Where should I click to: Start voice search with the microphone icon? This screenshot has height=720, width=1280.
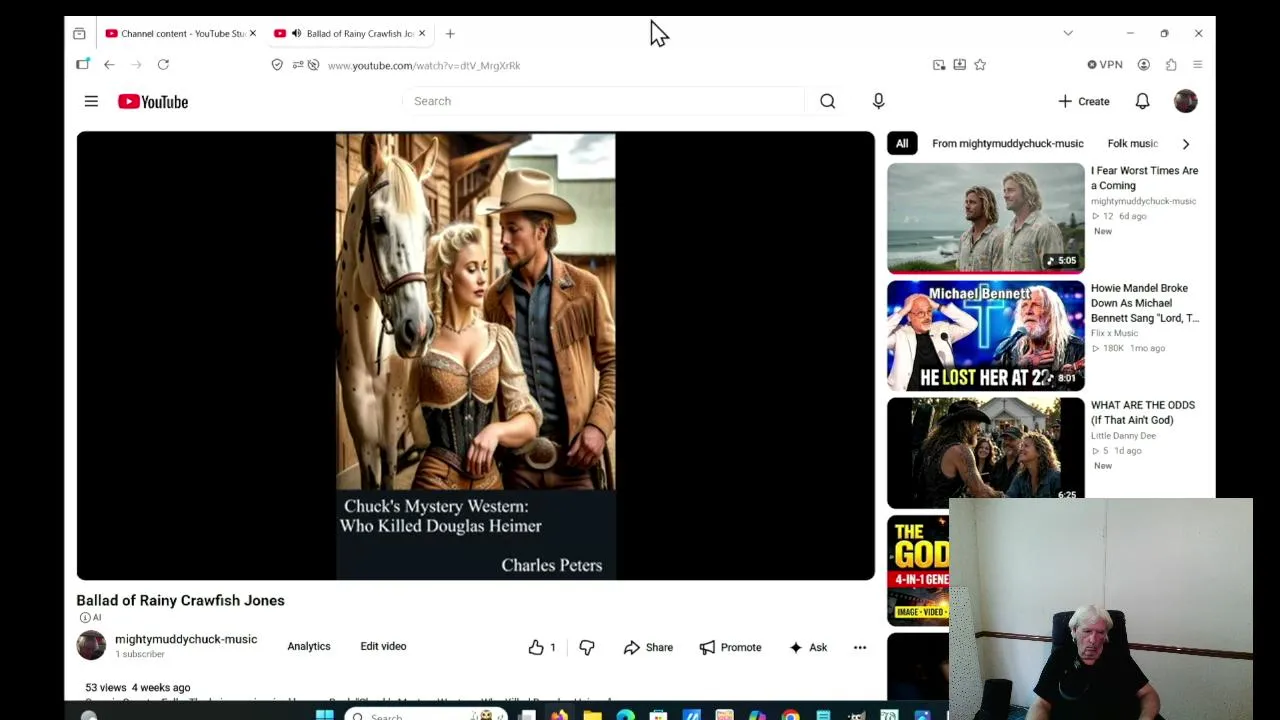click(878, 101)
